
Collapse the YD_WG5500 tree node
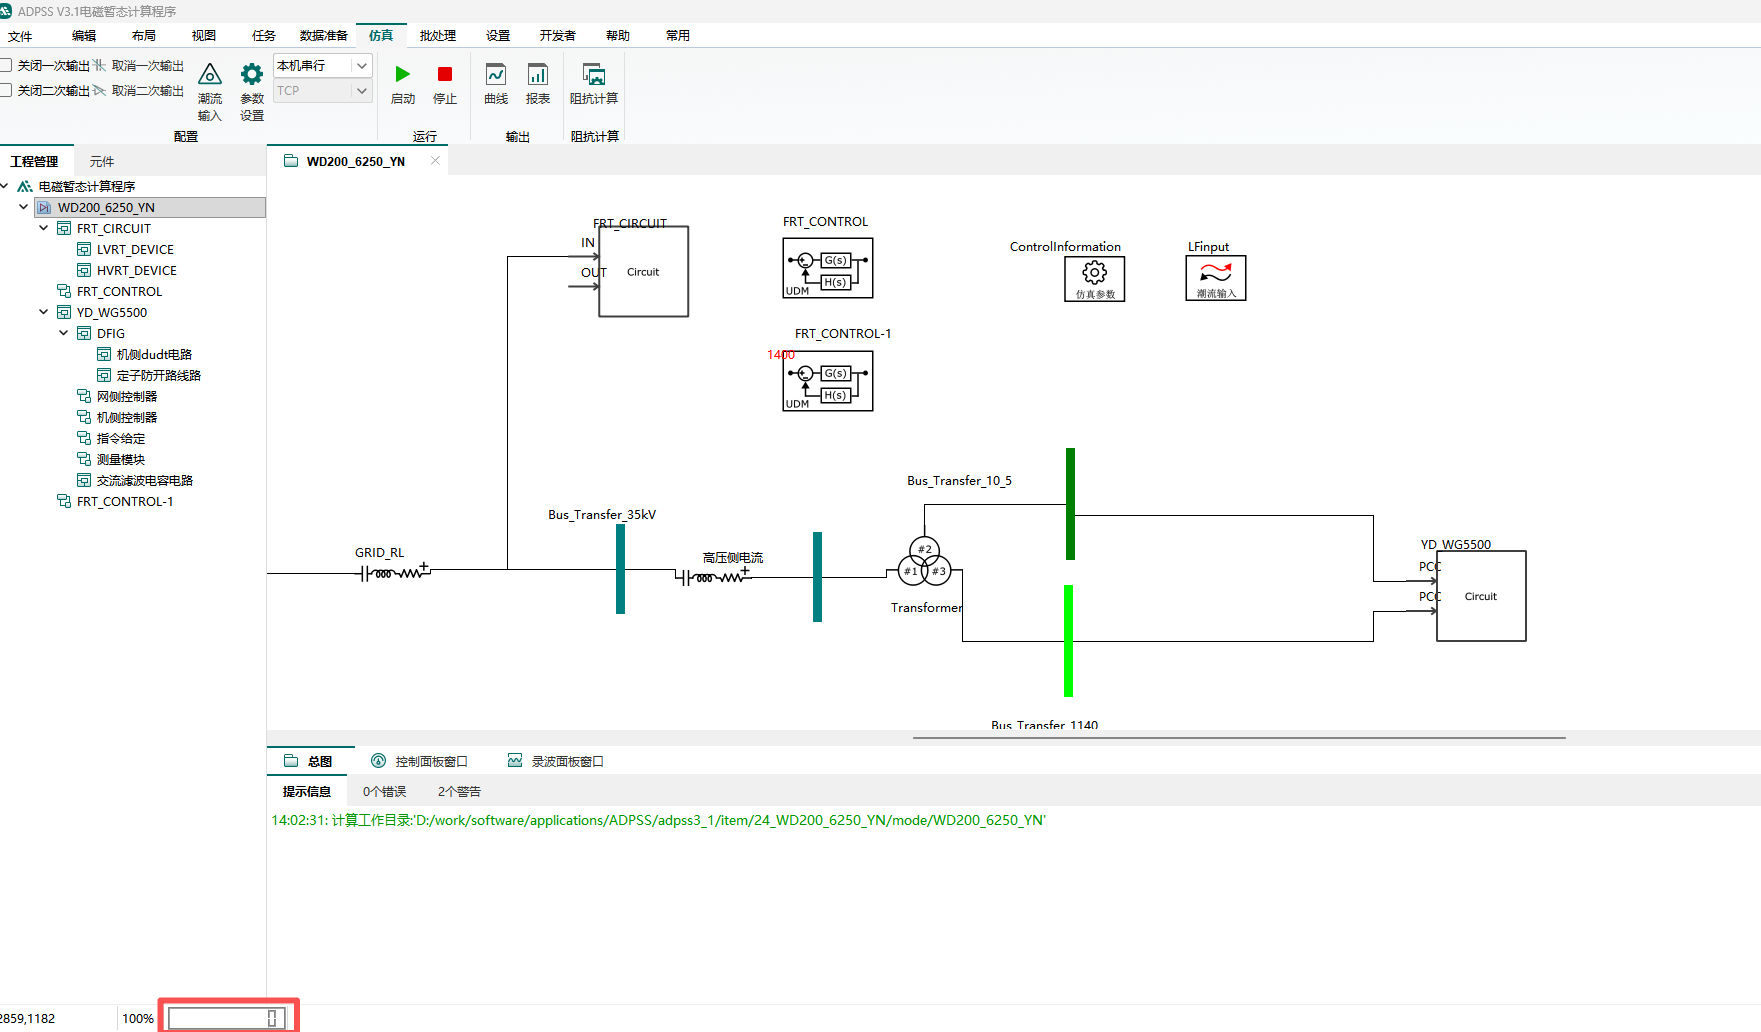pos(43,312)
